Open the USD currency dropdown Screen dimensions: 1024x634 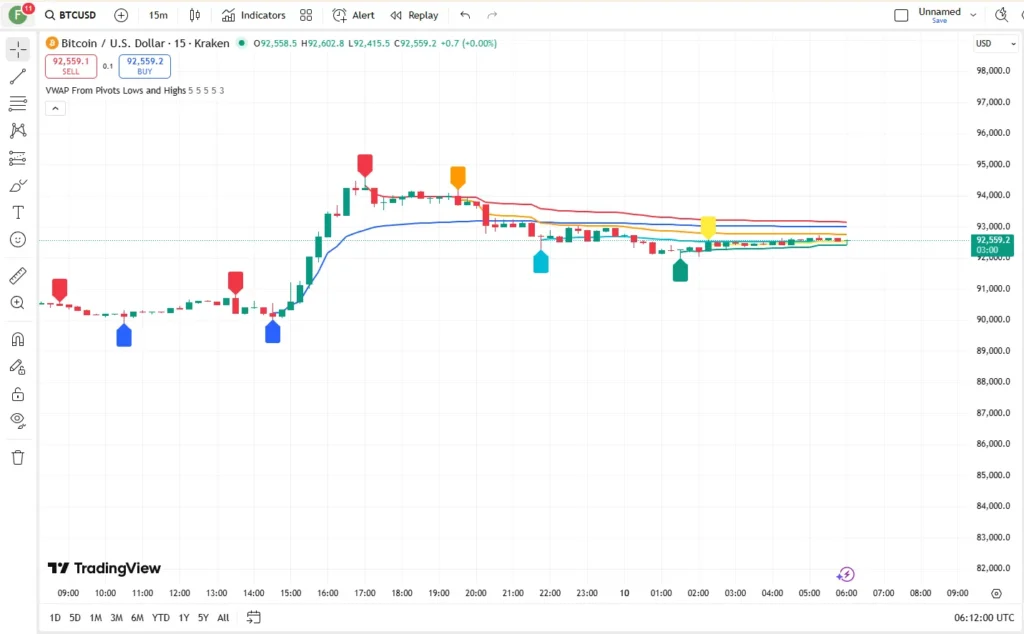[995, 43]
